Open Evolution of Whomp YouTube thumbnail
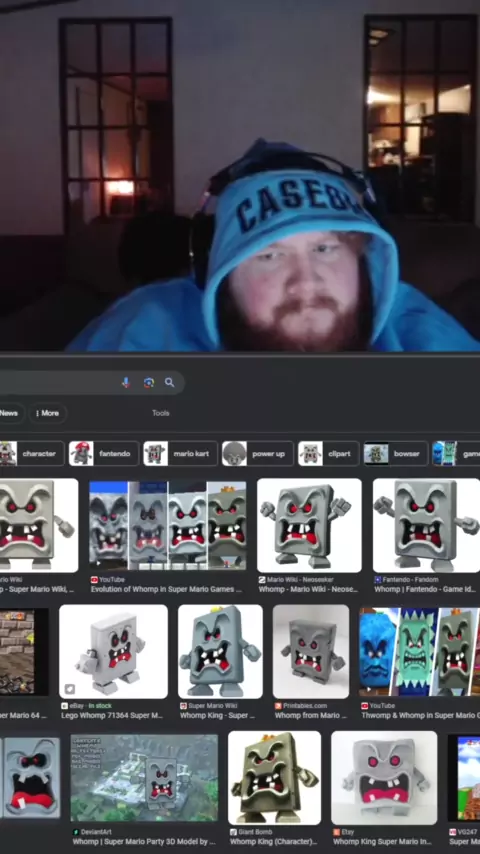 click(168, 526)
